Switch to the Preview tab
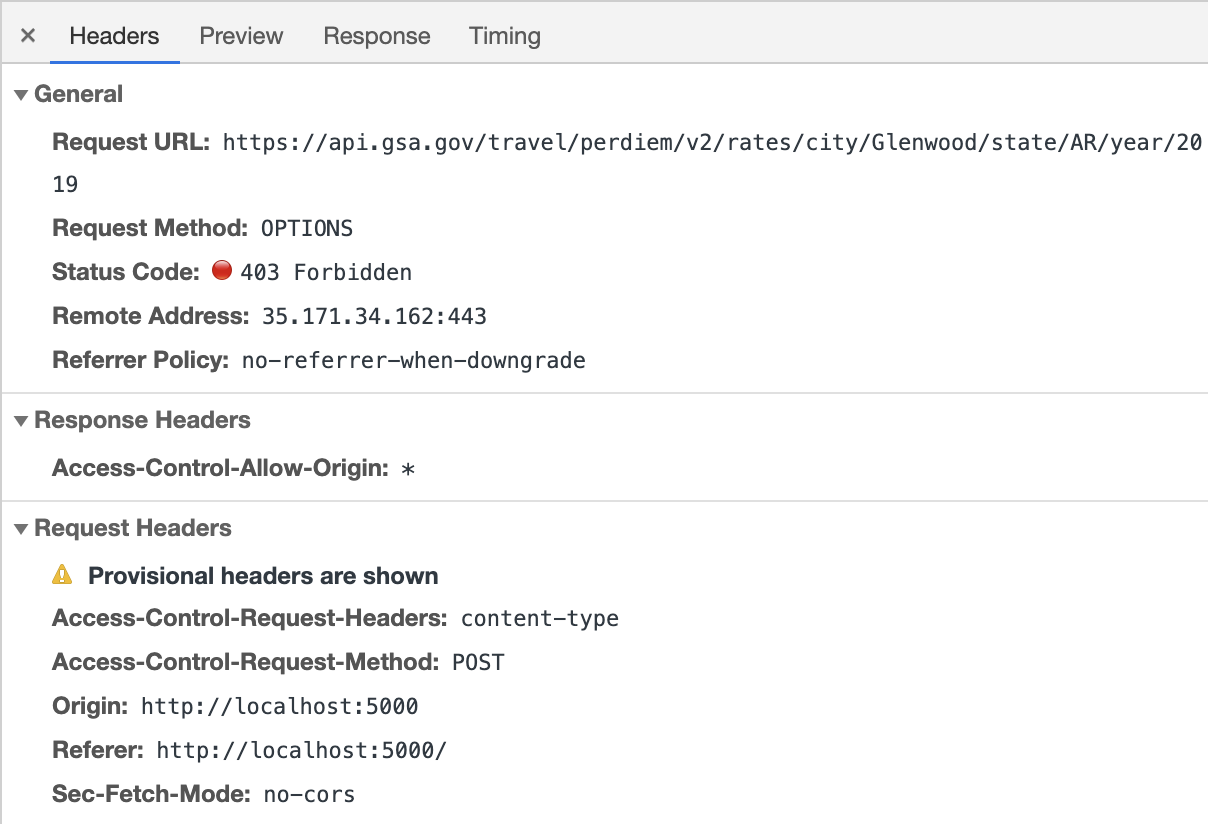Viewport: 1208px width, 824px height. [241, 36]
